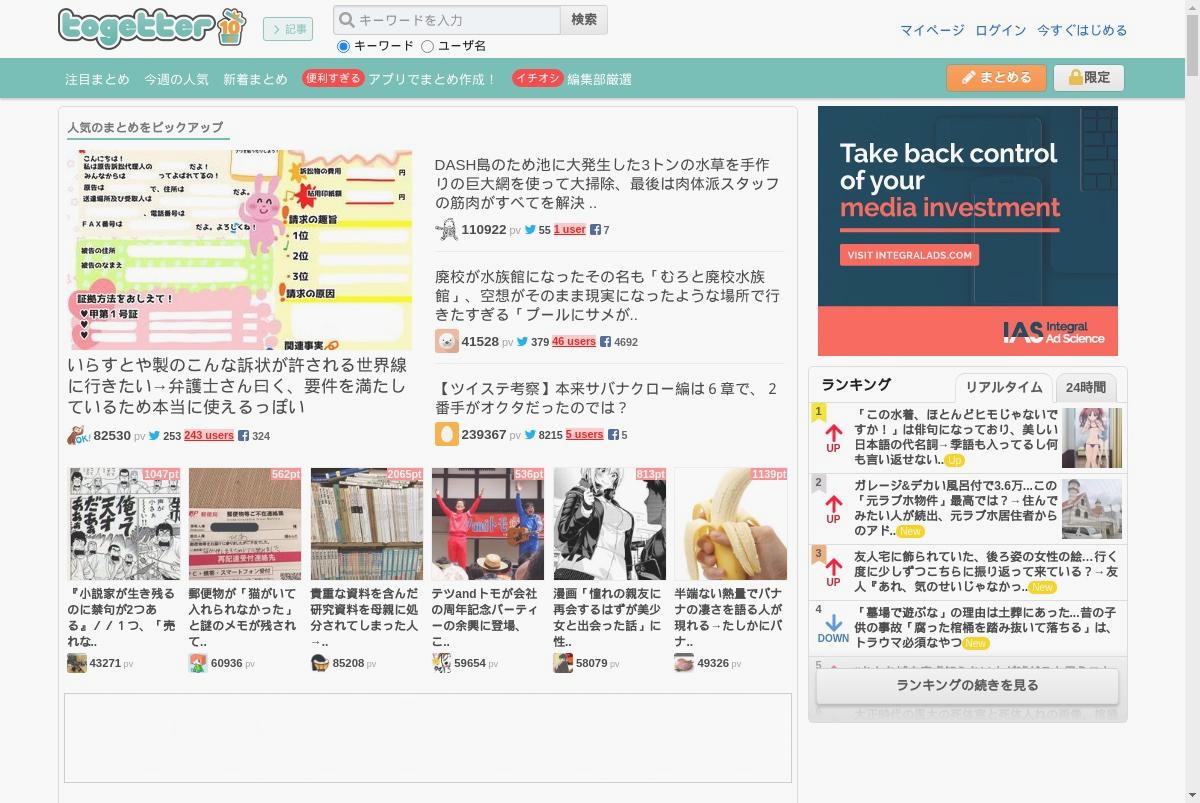Open 813pt manga girl thumbnail

(x=610, y=524)
